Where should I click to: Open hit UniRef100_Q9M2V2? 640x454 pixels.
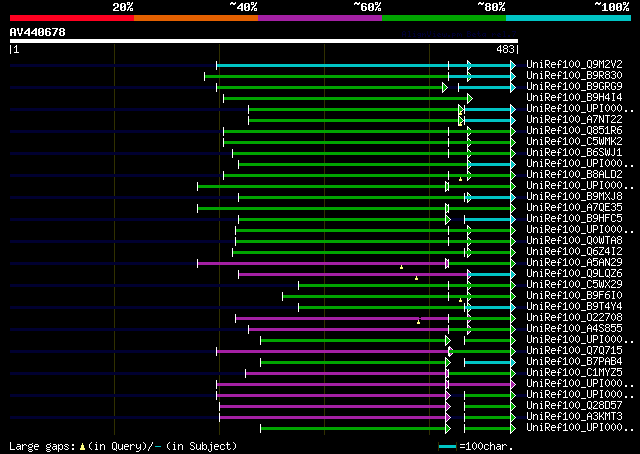pyautogui.click(x=574, y=65)
